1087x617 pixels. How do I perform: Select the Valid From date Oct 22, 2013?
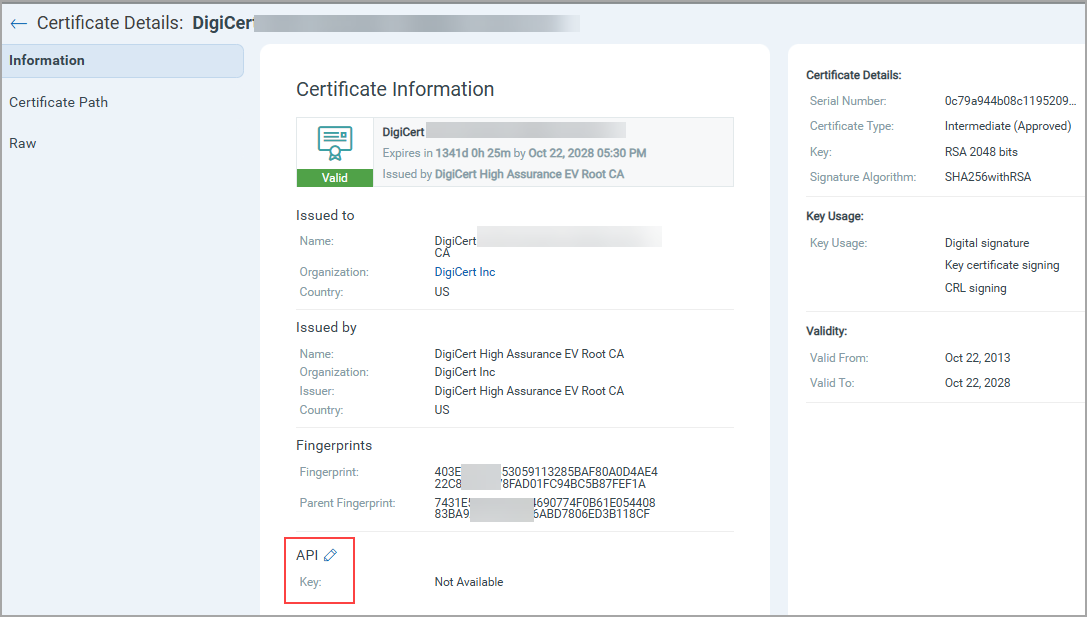[x=977, y=358]
